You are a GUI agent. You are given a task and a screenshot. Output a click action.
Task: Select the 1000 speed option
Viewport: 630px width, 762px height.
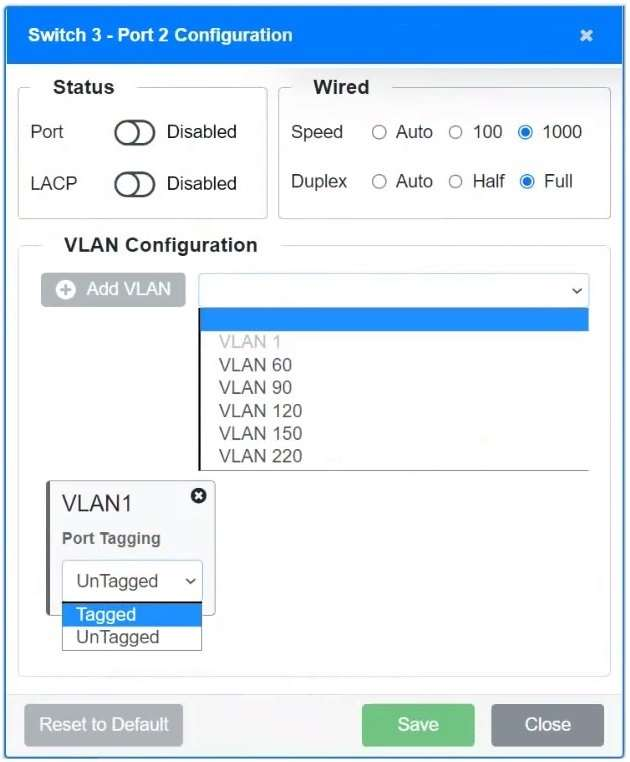525,132
